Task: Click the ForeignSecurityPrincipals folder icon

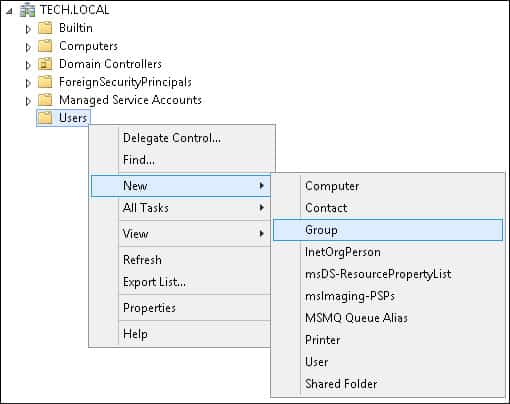Action: (x=45, y=82)
